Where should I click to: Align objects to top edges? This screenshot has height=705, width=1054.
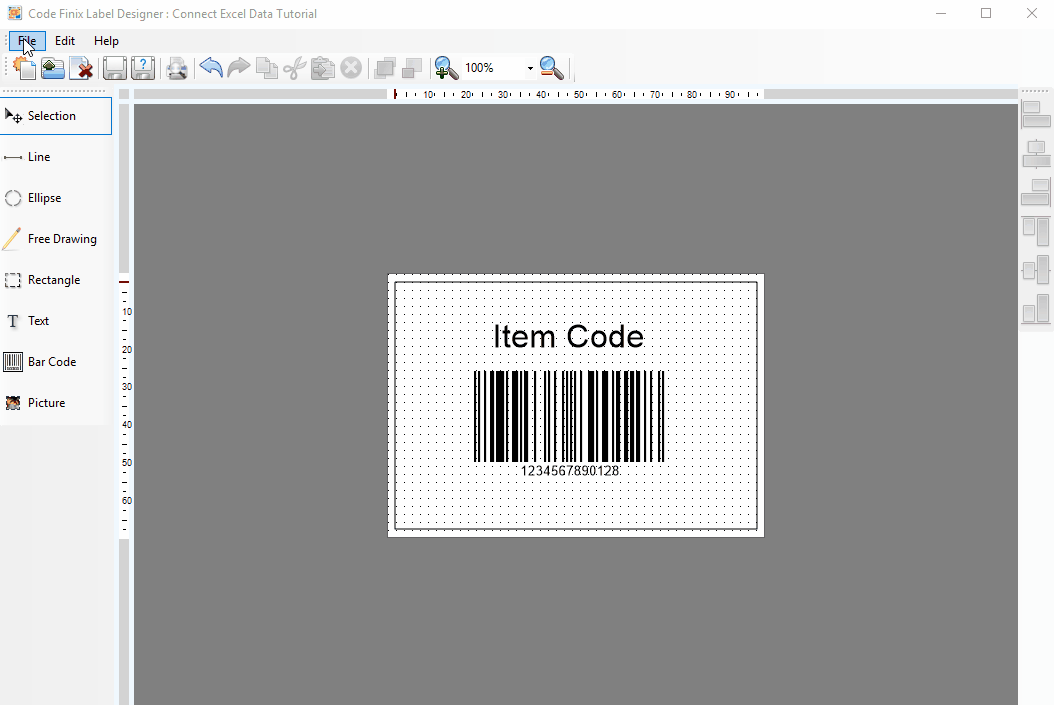coord(1036,231)
